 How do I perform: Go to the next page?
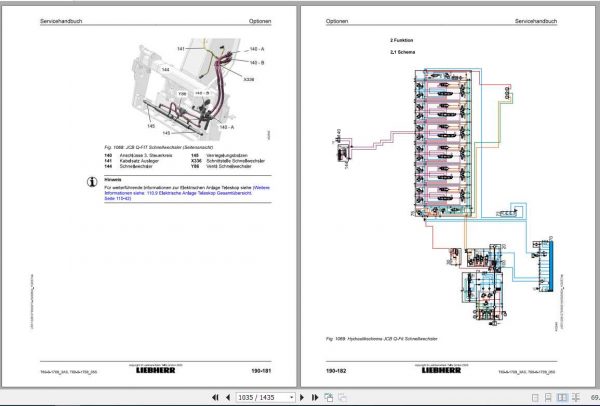pos(302,398)
